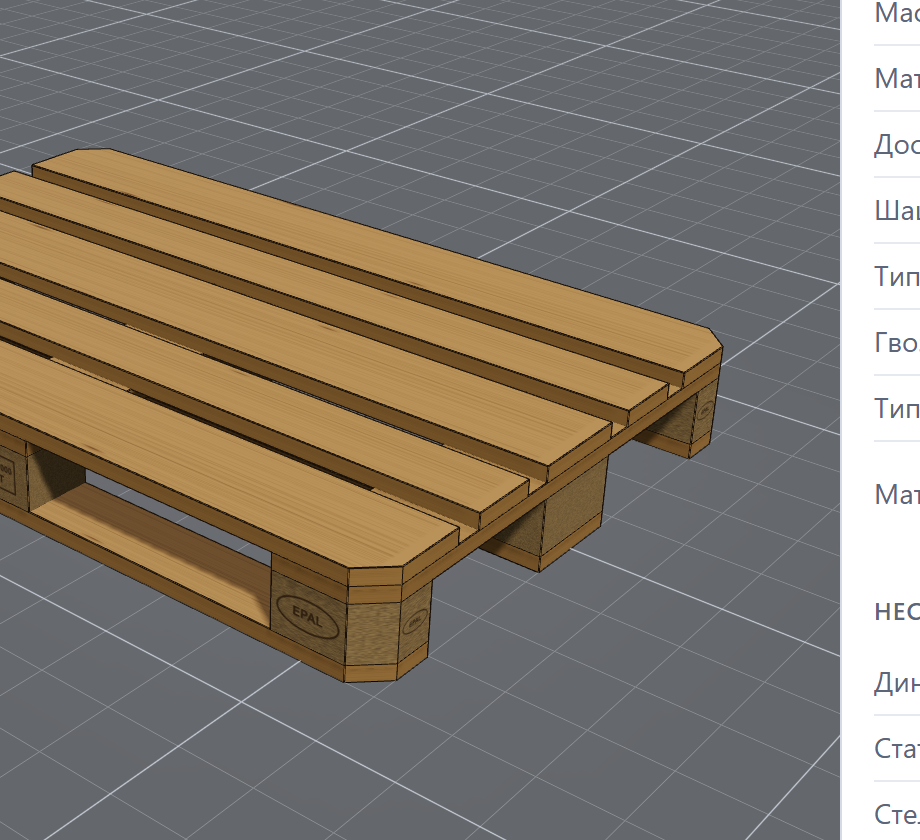Click the 'Мат' row above the 'НЕС' heading
This screenshot has width=920, height=840.
(897, 494)
